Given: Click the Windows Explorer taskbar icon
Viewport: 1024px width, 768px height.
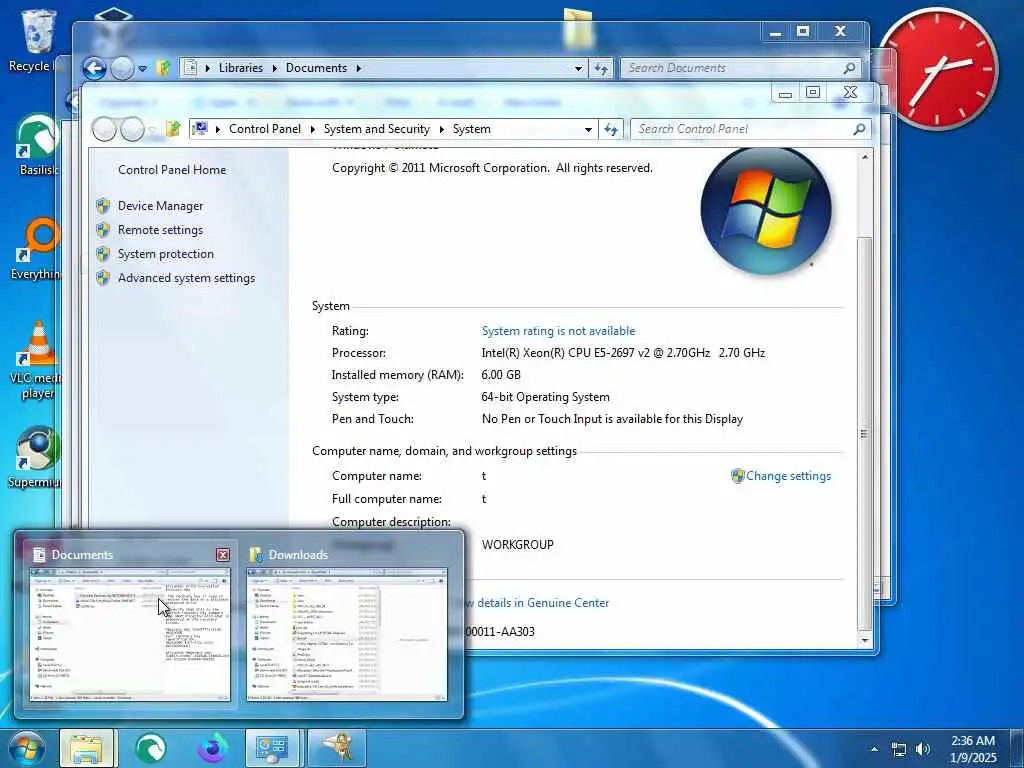Looking at the screenshot, I should click(86, 748).
